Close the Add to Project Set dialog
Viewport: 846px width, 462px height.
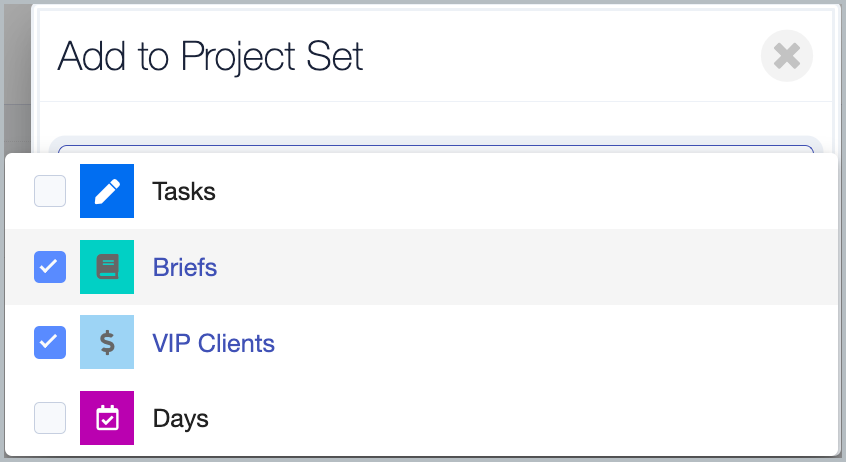click(787, 56)
